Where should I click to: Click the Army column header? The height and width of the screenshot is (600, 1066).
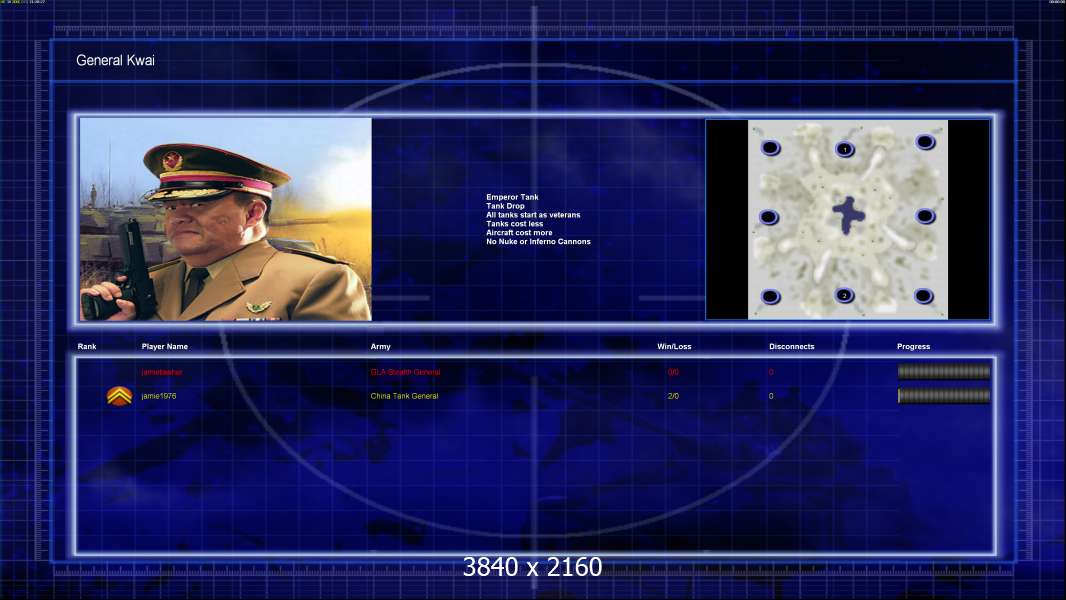pyautogui.click(x=381, y=347)
